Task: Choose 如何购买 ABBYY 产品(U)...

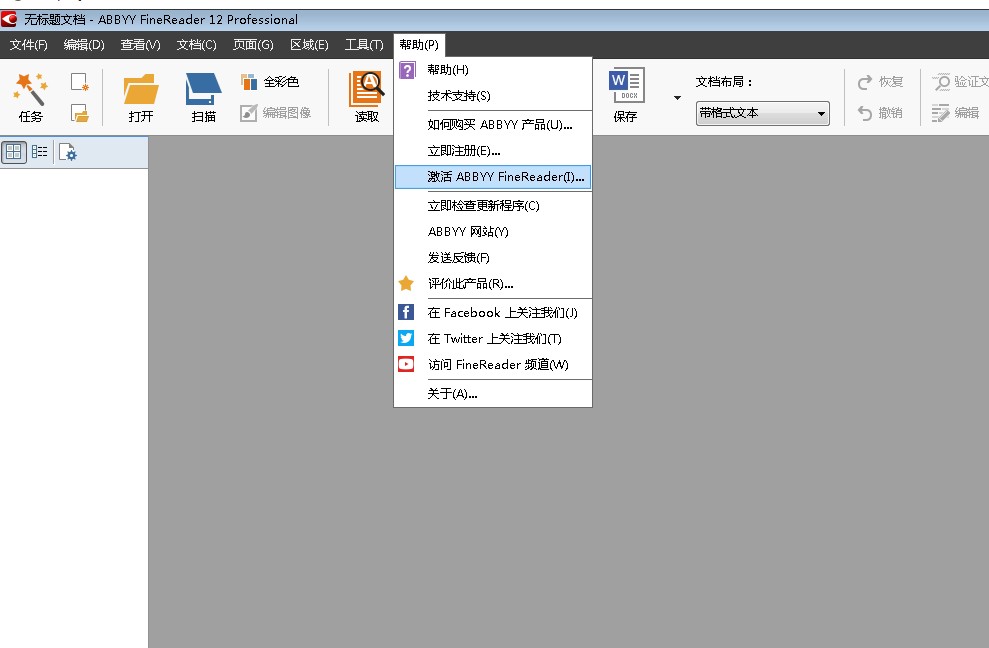Action: pyautogui.click(x=493, y=125)
